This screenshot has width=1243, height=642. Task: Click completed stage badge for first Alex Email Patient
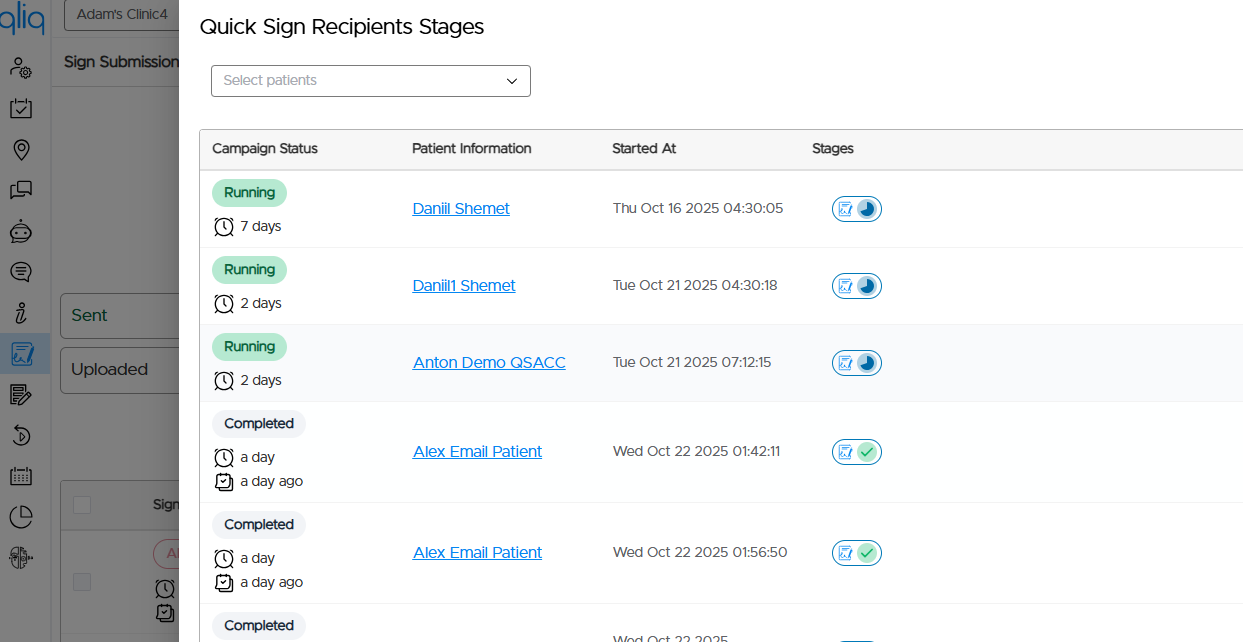[857, 452]
